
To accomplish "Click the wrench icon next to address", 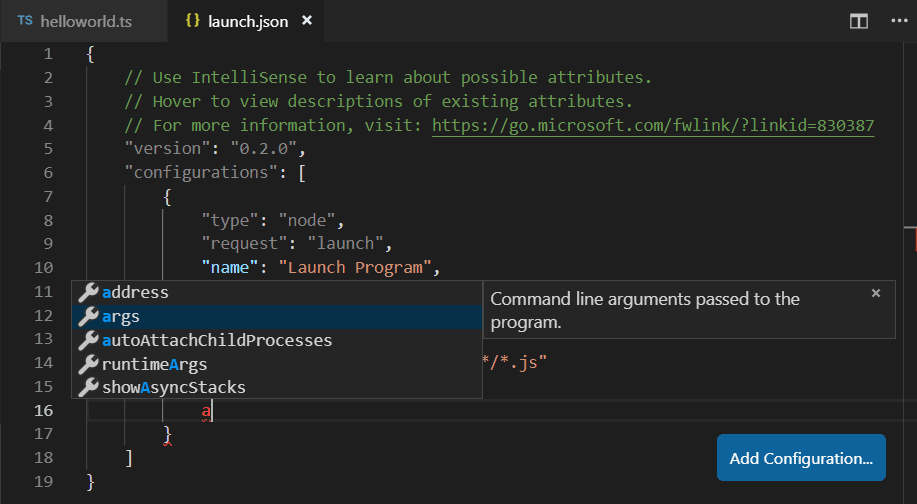I will point(89,292).
